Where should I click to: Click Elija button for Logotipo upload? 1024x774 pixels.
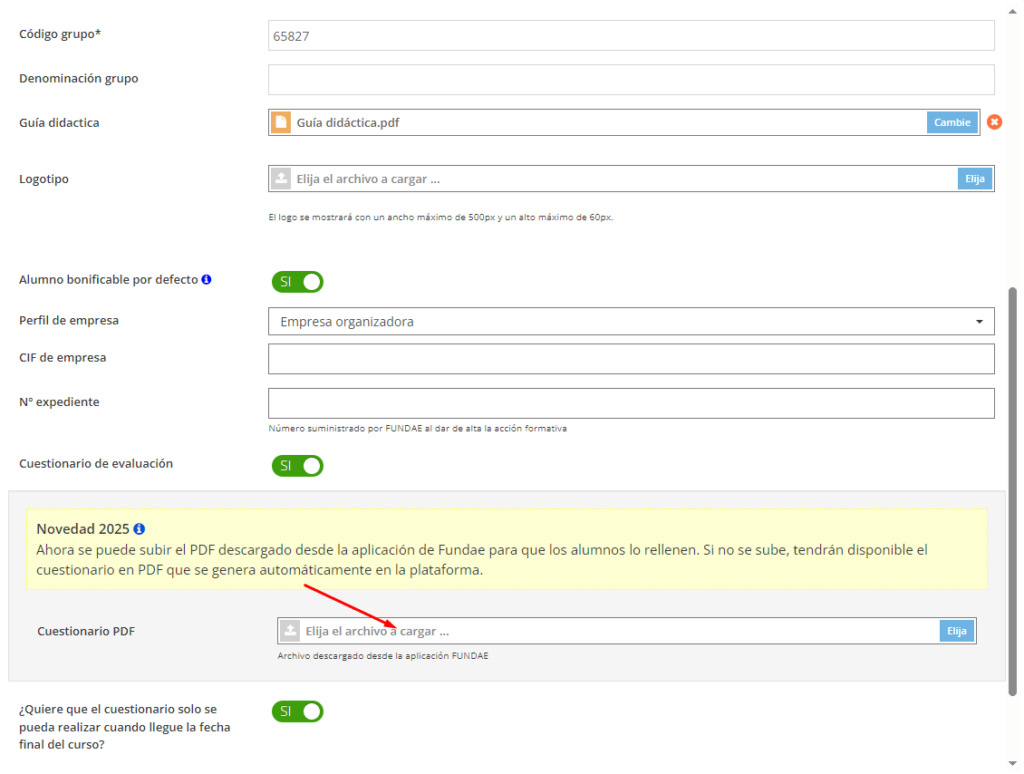click(974, 179)
